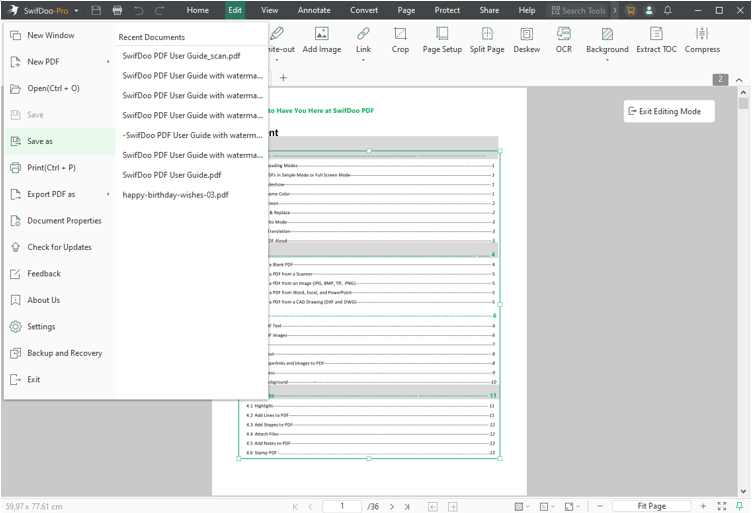Choose New Window from file menu
This screenshot has height=513, width=752.
click(59, 35)
